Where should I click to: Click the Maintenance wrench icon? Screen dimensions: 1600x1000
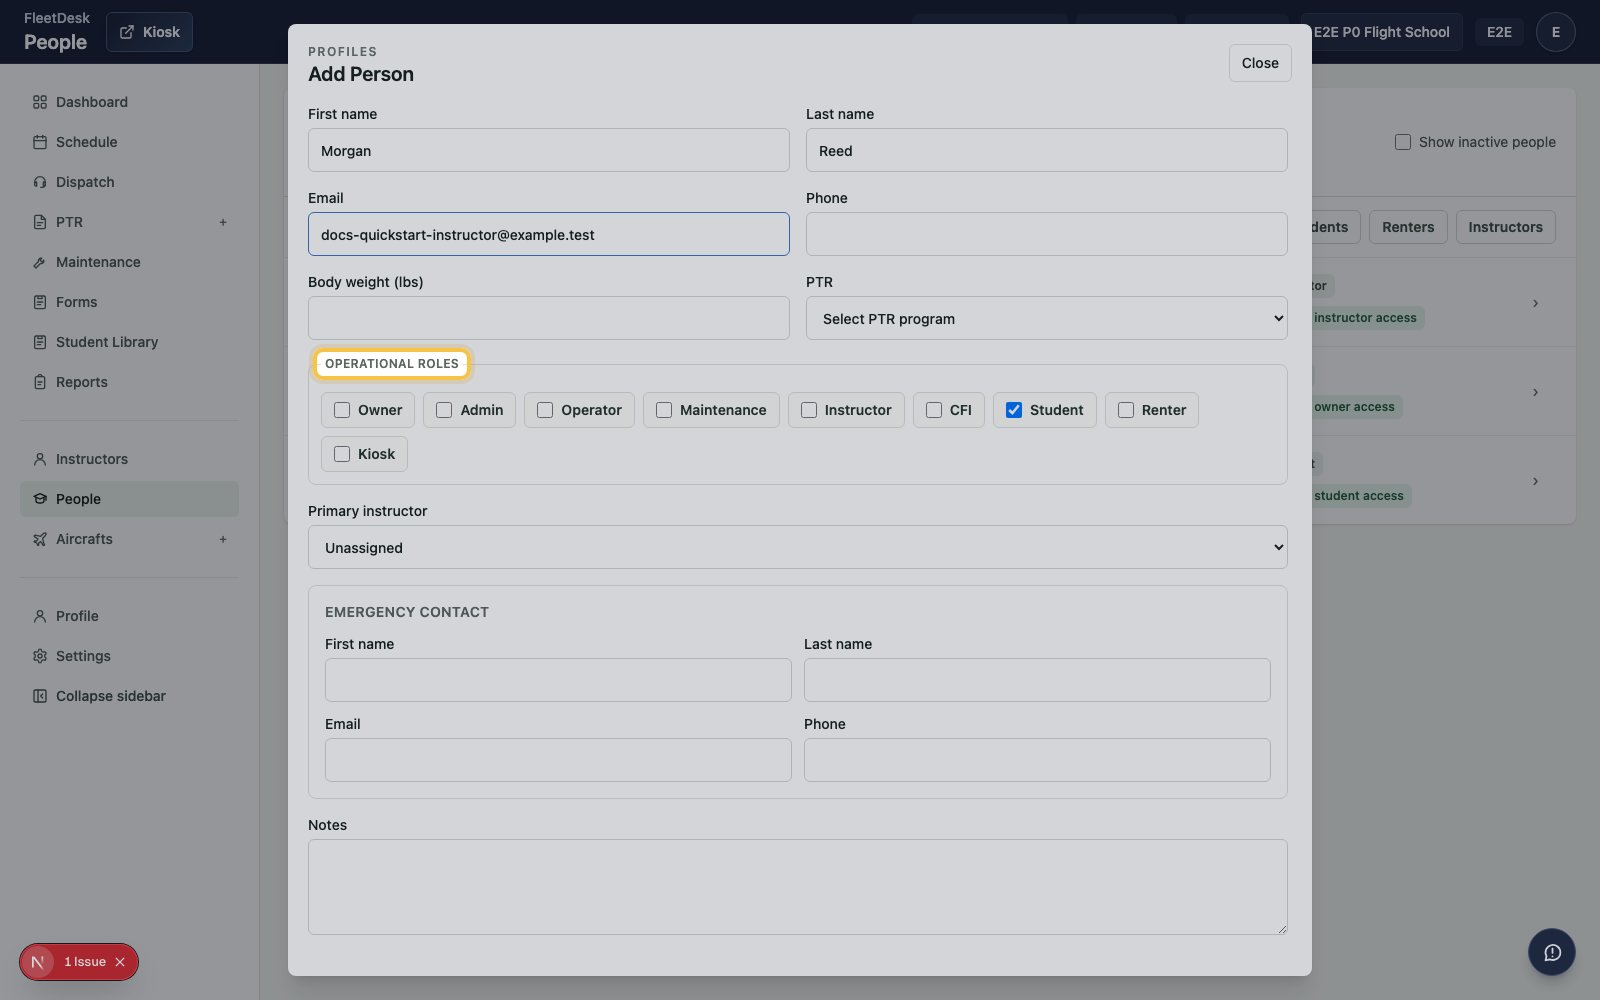pos(40,262)
